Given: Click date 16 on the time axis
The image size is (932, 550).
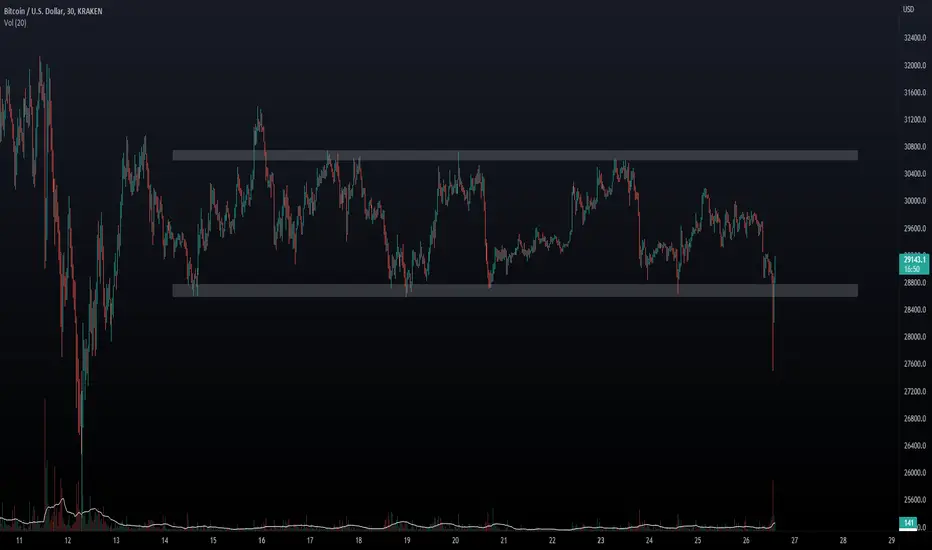Looking at the screenshot, I should (262, 540).
